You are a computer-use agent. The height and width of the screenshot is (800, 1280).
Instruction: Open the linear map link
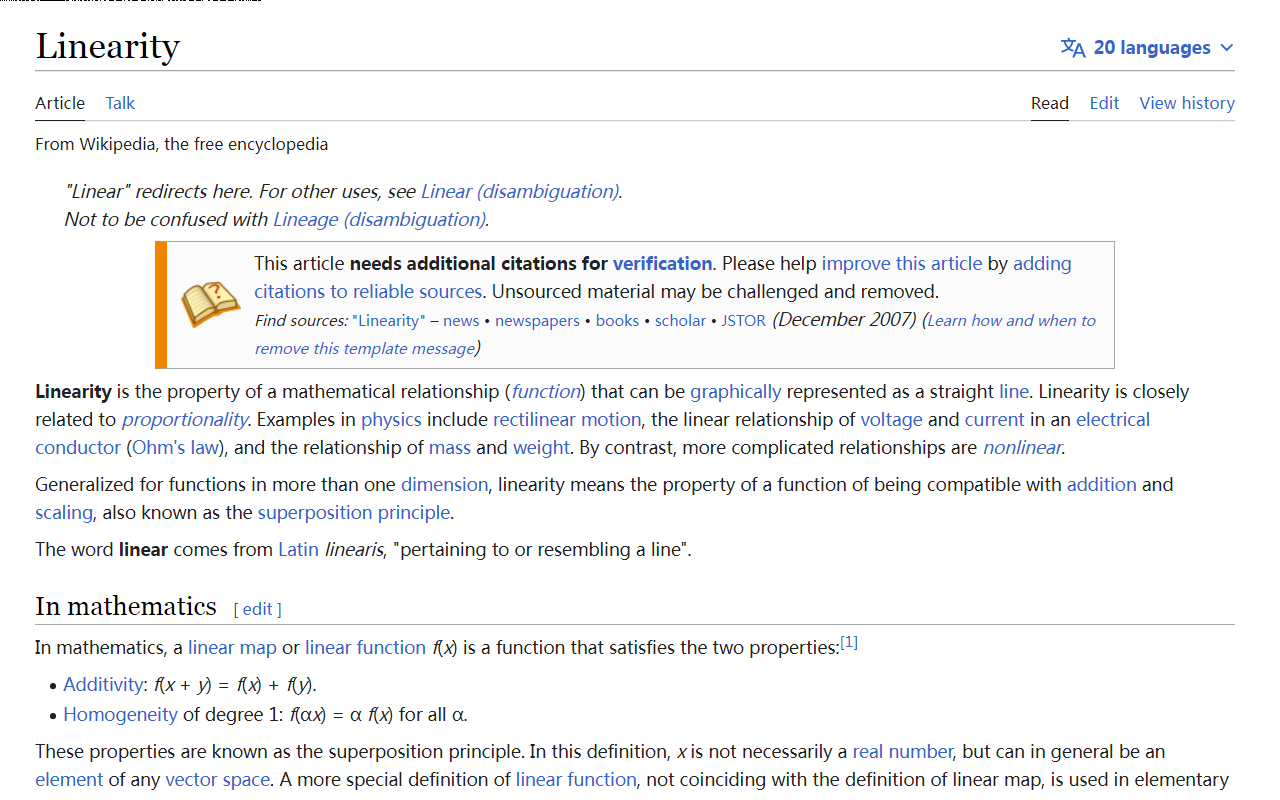[232, 647]
